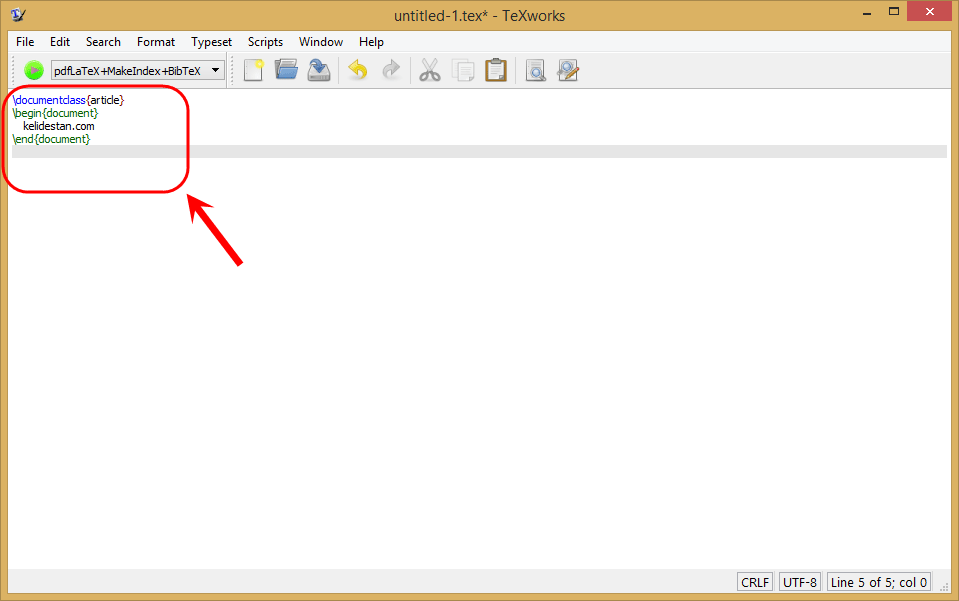959x601 pixels.
Task: Undo last edit with yellow arrow icon
Action: pyautogui.click(x=358, y=70)
